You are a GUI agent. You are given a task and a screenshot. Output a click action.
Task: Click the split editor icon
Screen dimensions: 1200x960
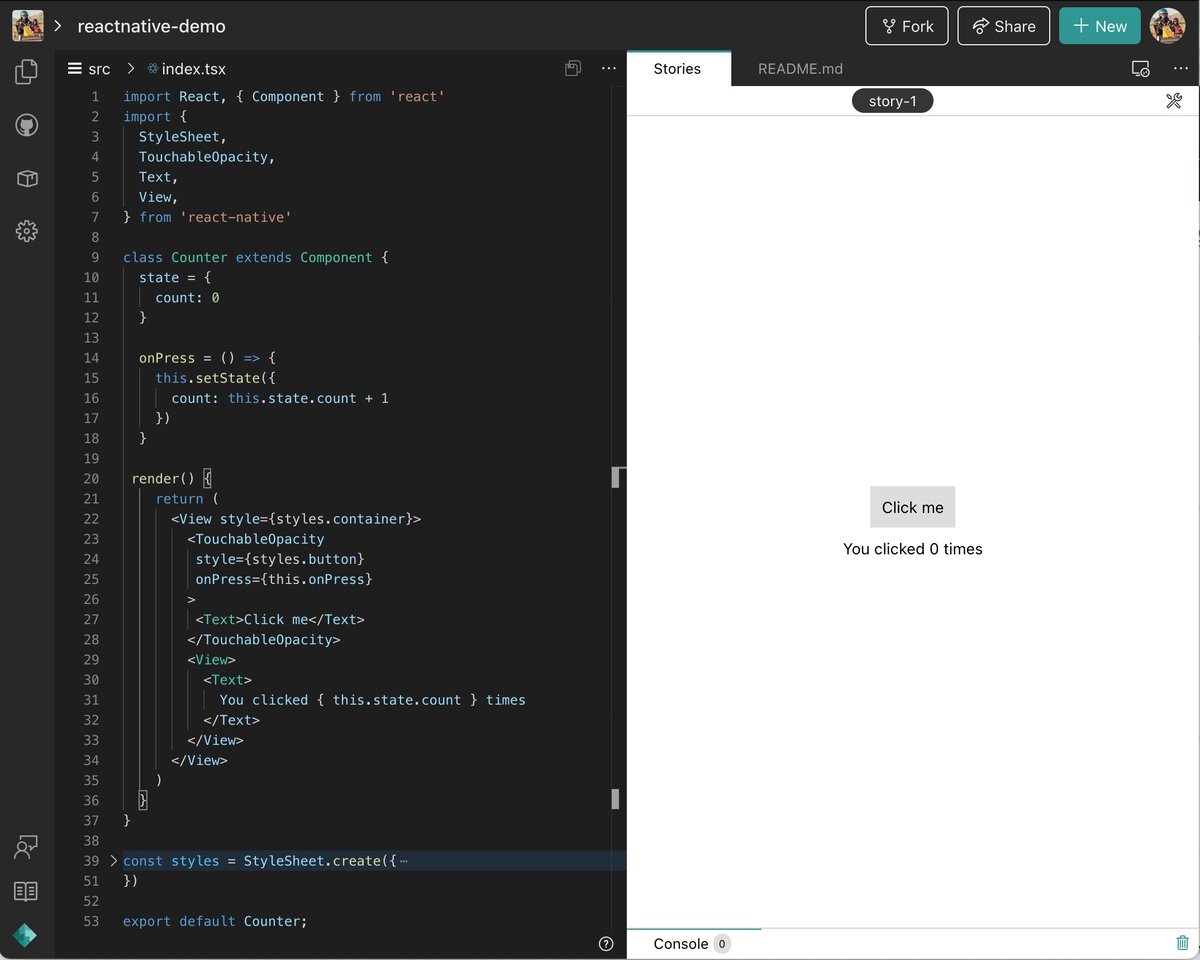click(x=573, y=69)
